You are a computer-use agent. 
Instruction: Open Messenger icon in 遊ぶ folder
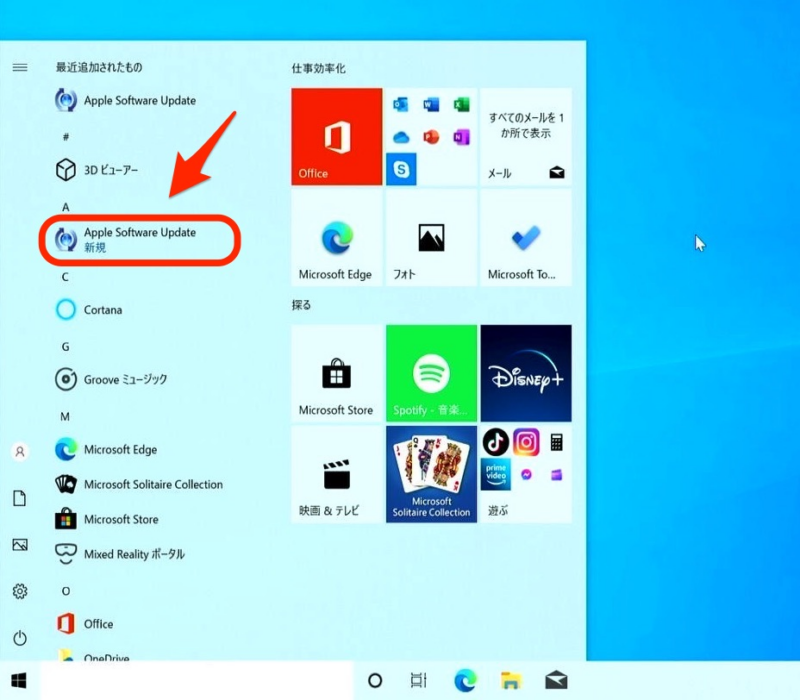point(526,474)
